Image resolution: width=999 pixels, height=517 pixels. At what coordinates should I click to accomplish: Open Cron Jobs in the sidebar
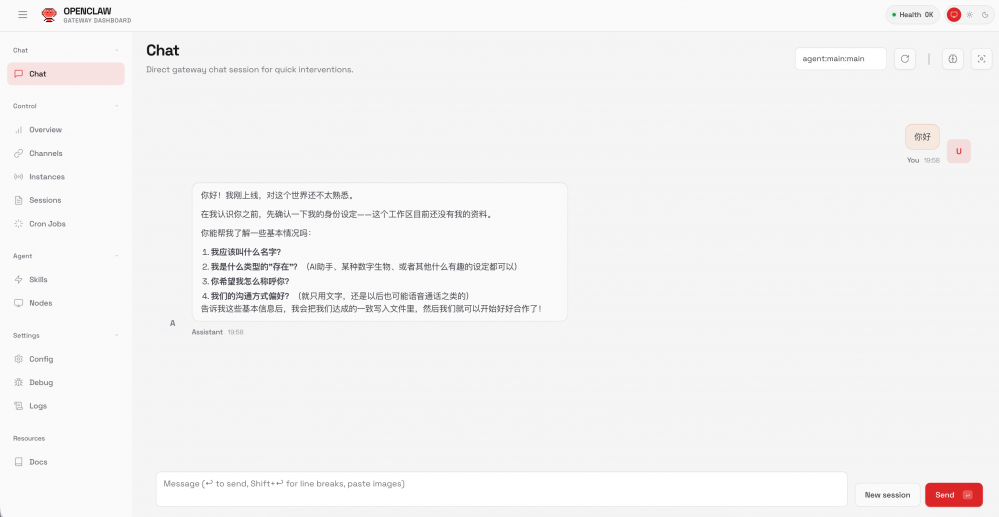click(47, 224)
